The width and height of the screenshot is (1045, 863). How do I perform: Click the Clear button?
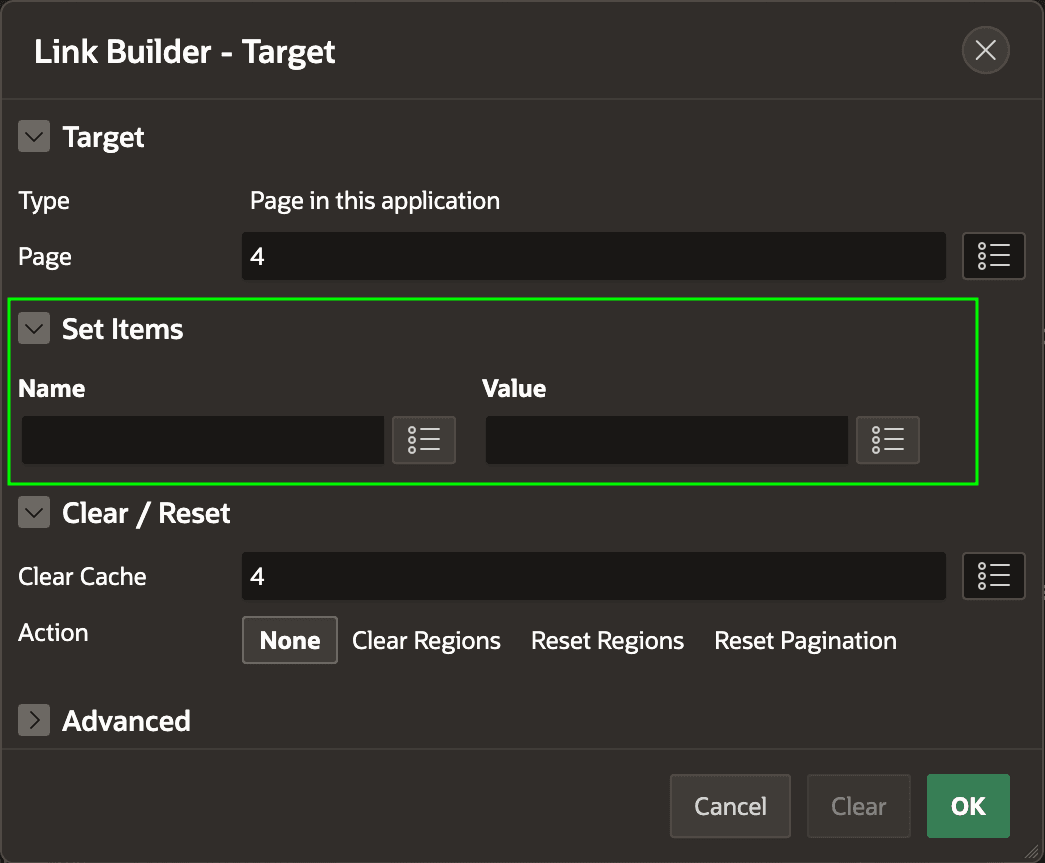858,806
